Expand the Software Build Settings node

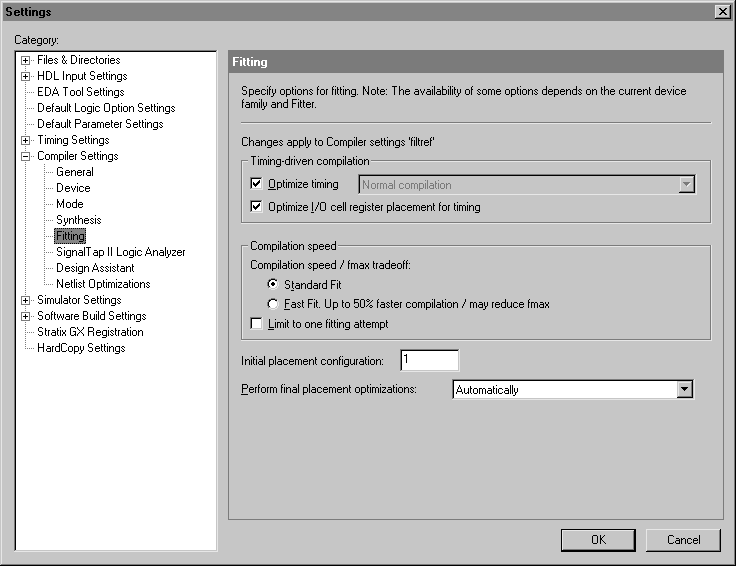(25, 316)
